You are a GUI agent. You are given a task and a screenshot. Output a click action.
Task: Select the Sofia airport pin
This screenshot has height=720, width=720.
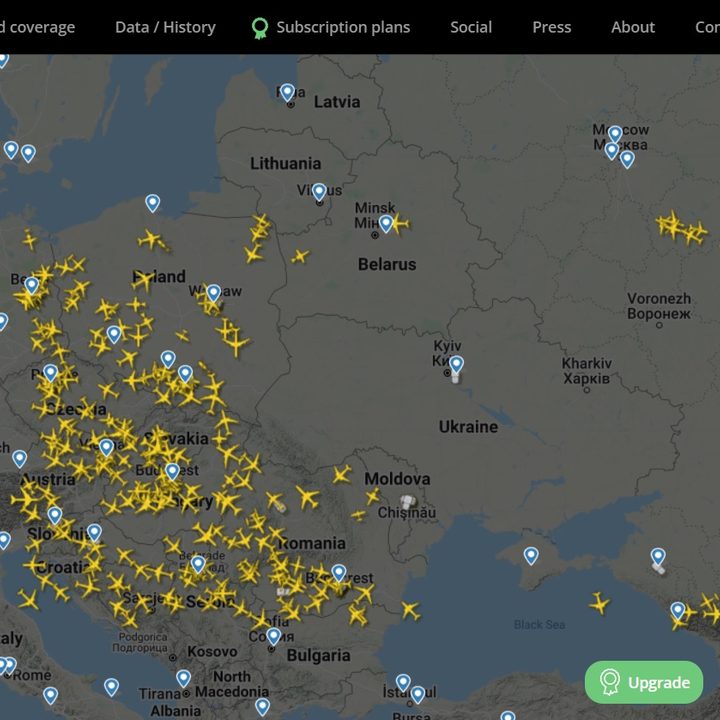274,636
